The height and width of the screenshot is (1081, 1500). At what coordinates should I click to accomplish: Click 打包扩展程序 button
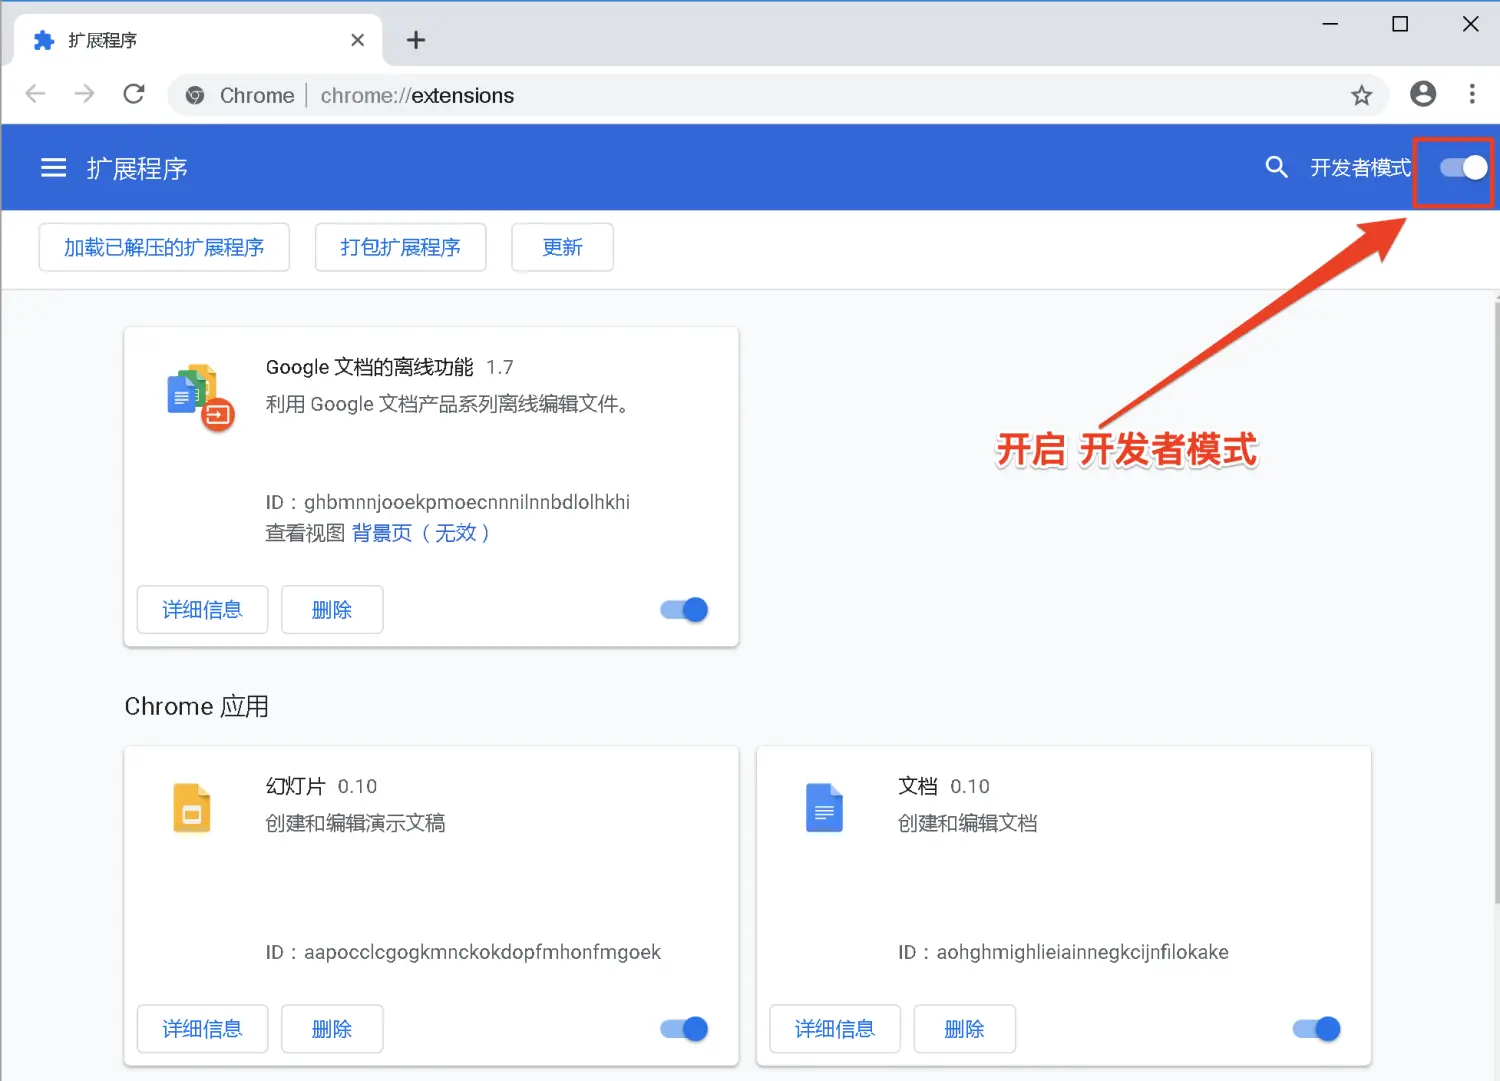pos(400,247)
